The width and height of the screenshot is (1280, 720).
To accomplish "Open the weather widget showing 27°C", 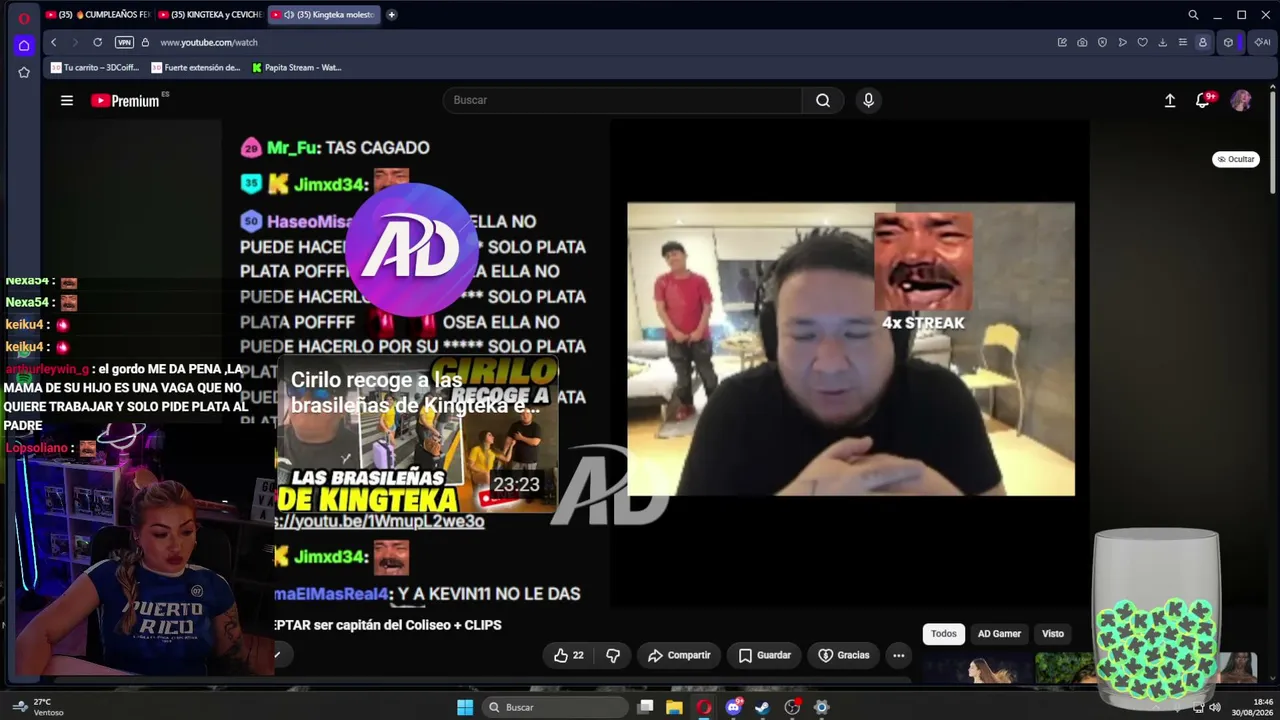I will 37,707.
